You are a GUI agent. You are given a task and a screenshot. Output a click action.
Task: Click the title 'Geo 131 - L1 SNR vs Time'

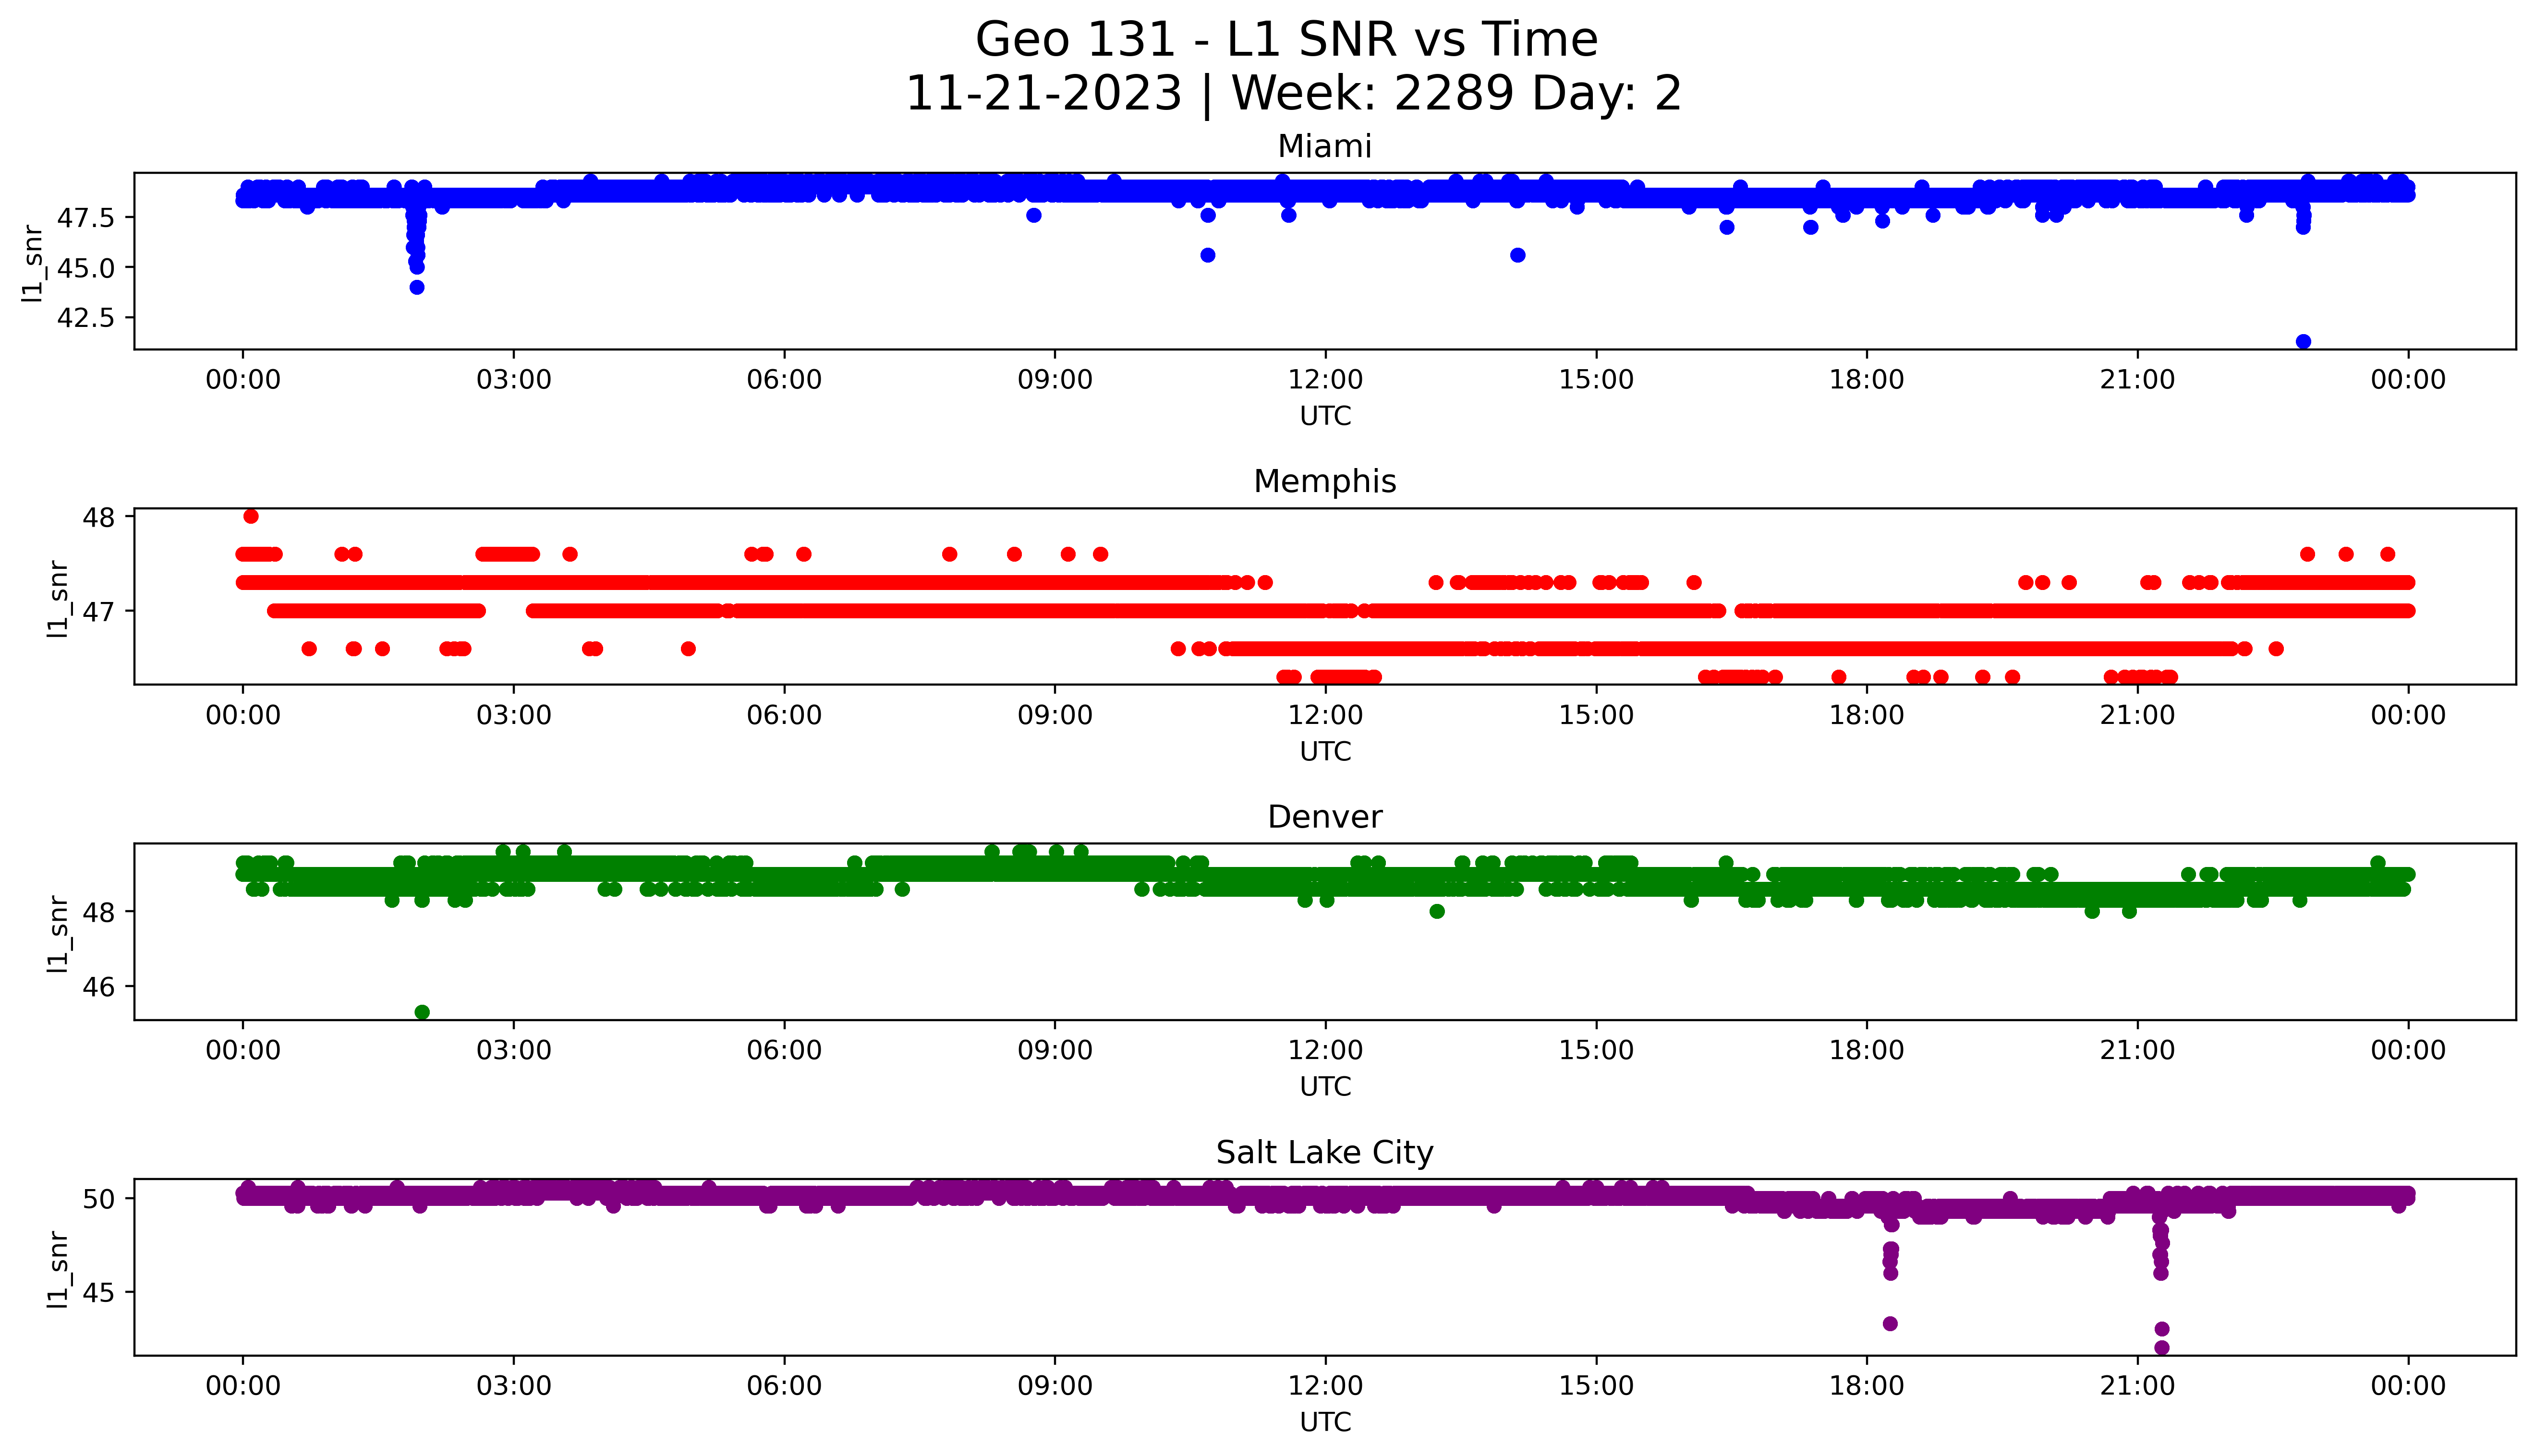[x=1286, y=40]
